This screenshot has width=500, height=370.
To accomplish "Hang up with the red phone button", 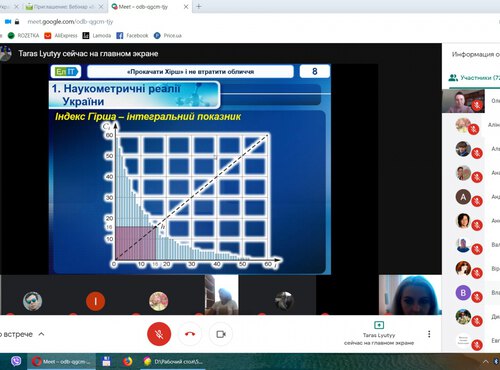I will [x=190, y=334].
